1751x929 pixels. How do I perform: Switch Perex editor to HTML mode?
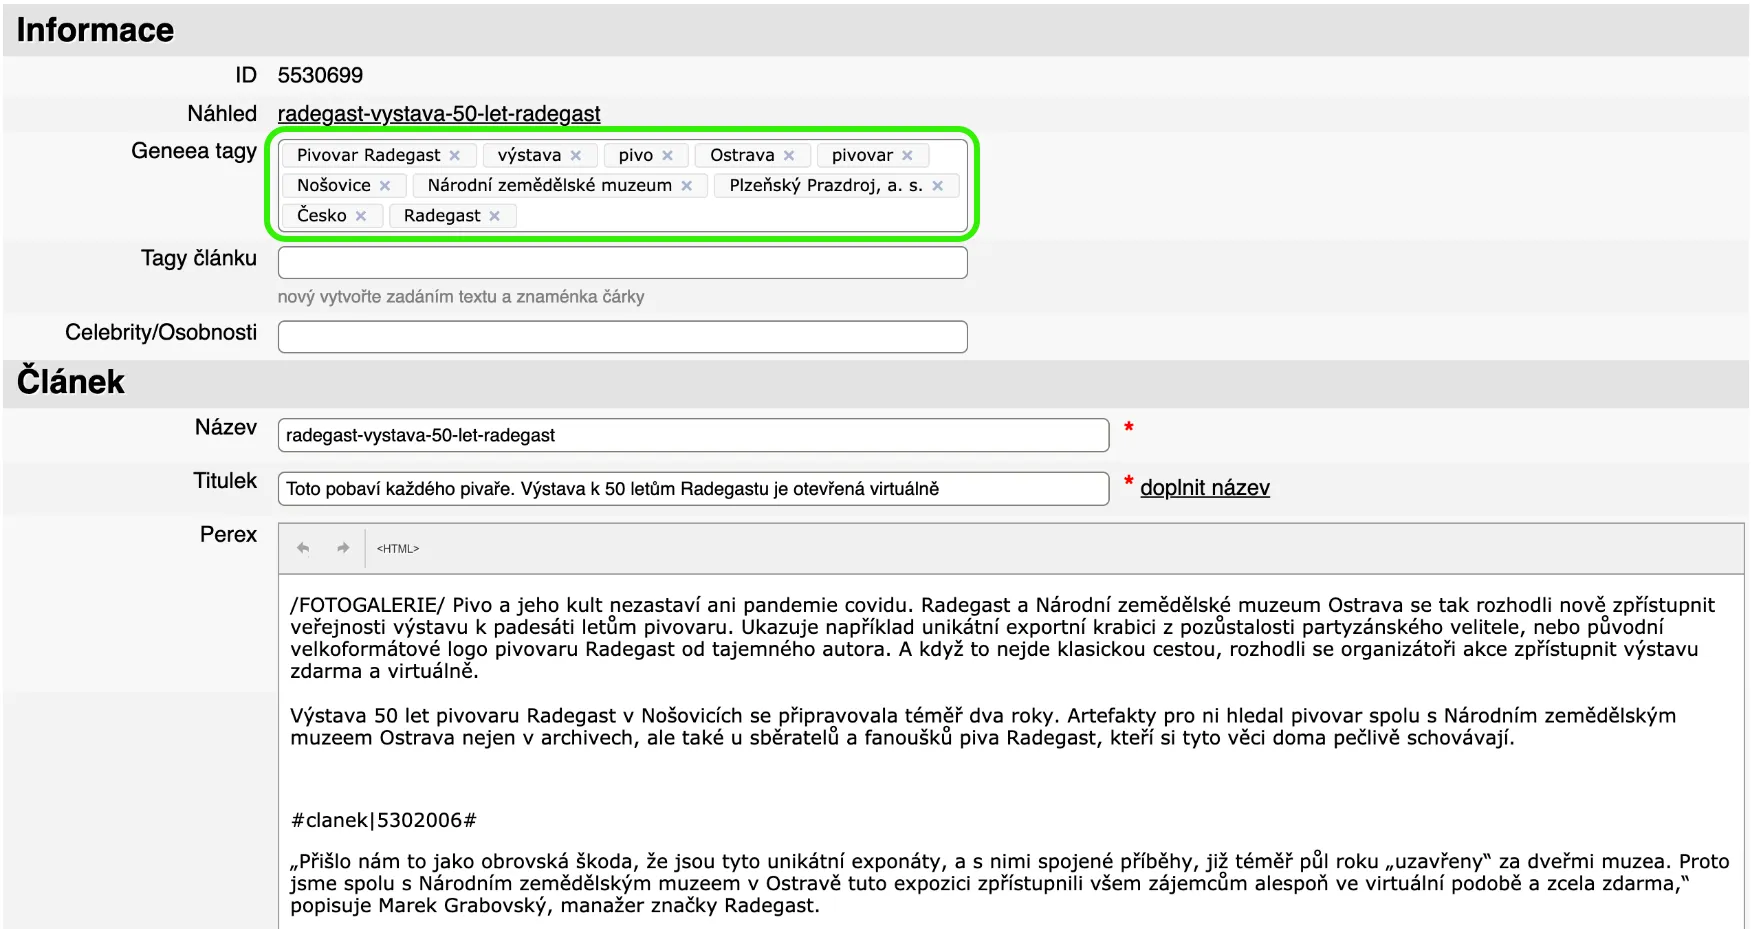[x=397, y=549]
